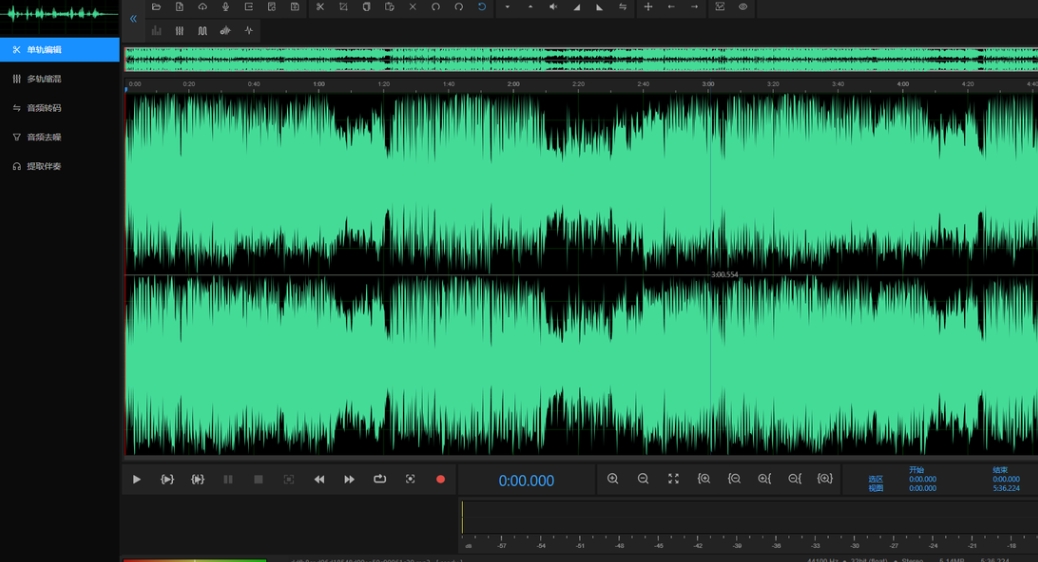The image size is (1038, 562).
Task: Click the rewind double-arrow button
Action: tap(319, 479)
